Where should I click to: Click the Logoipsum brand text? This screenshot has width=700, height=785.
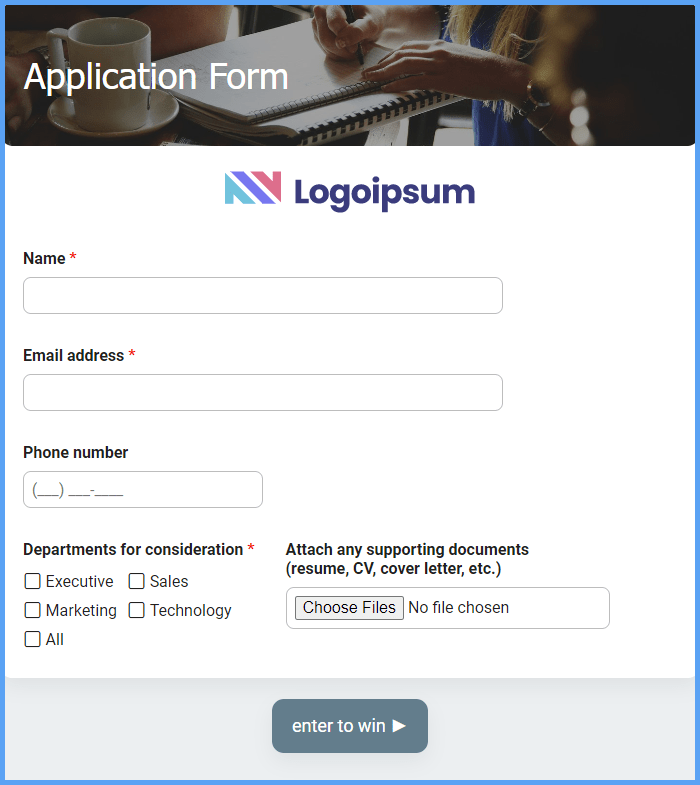pos(385,193)
